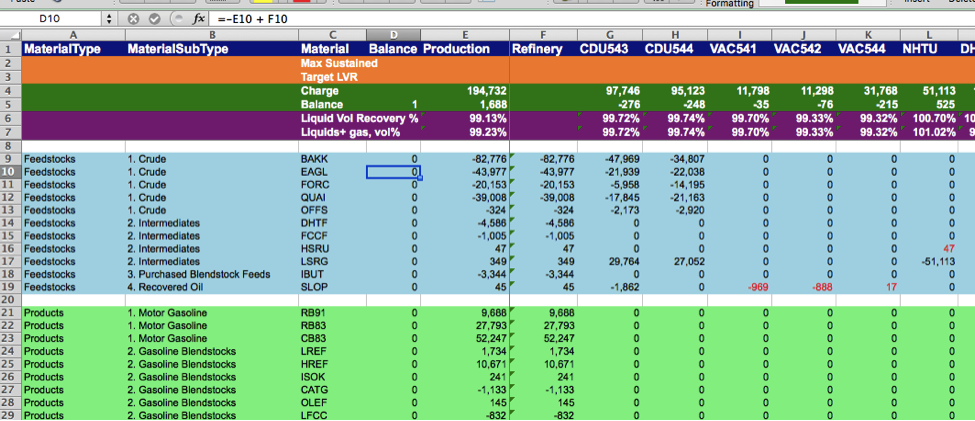Open the fx insert function button
This screenshot has width=975, height=421.
pos(198,19)
